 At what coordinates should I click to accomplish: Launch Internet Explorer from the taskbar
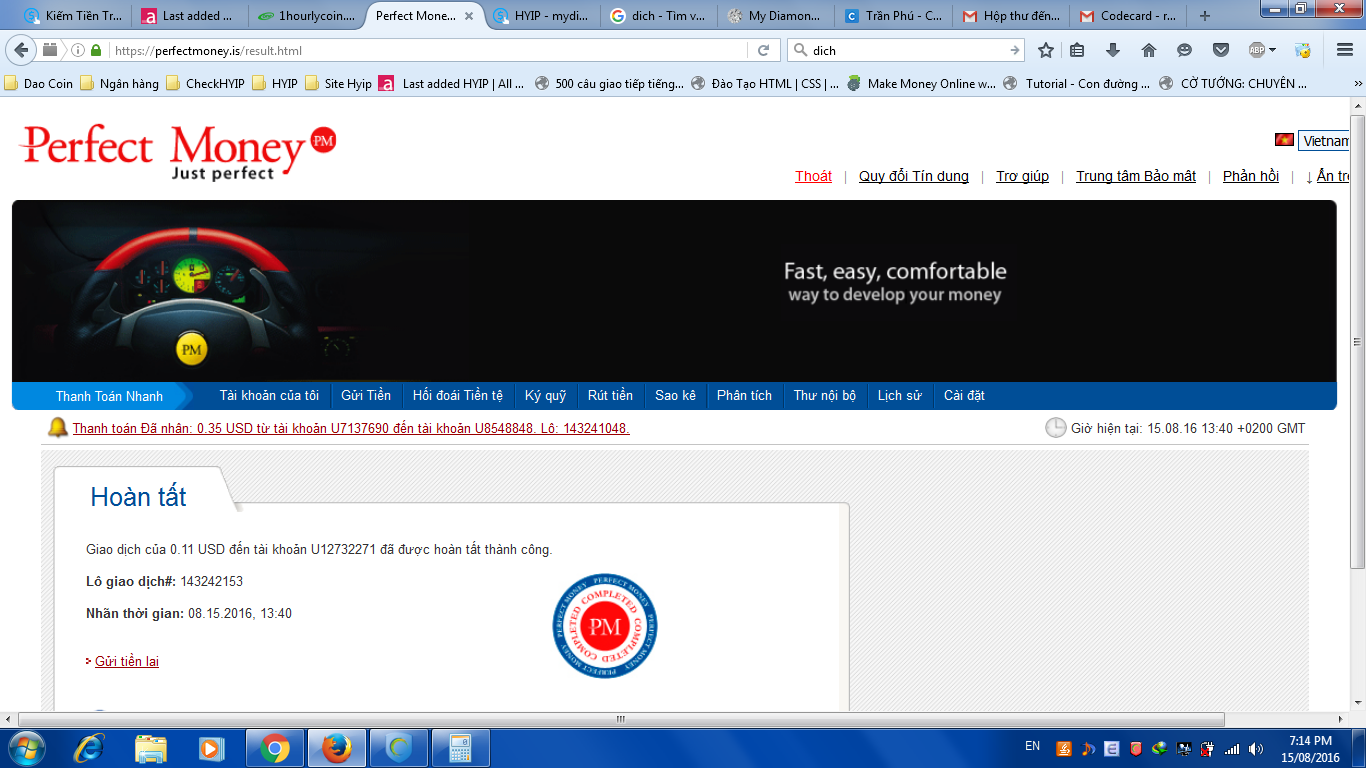point(89,748)
